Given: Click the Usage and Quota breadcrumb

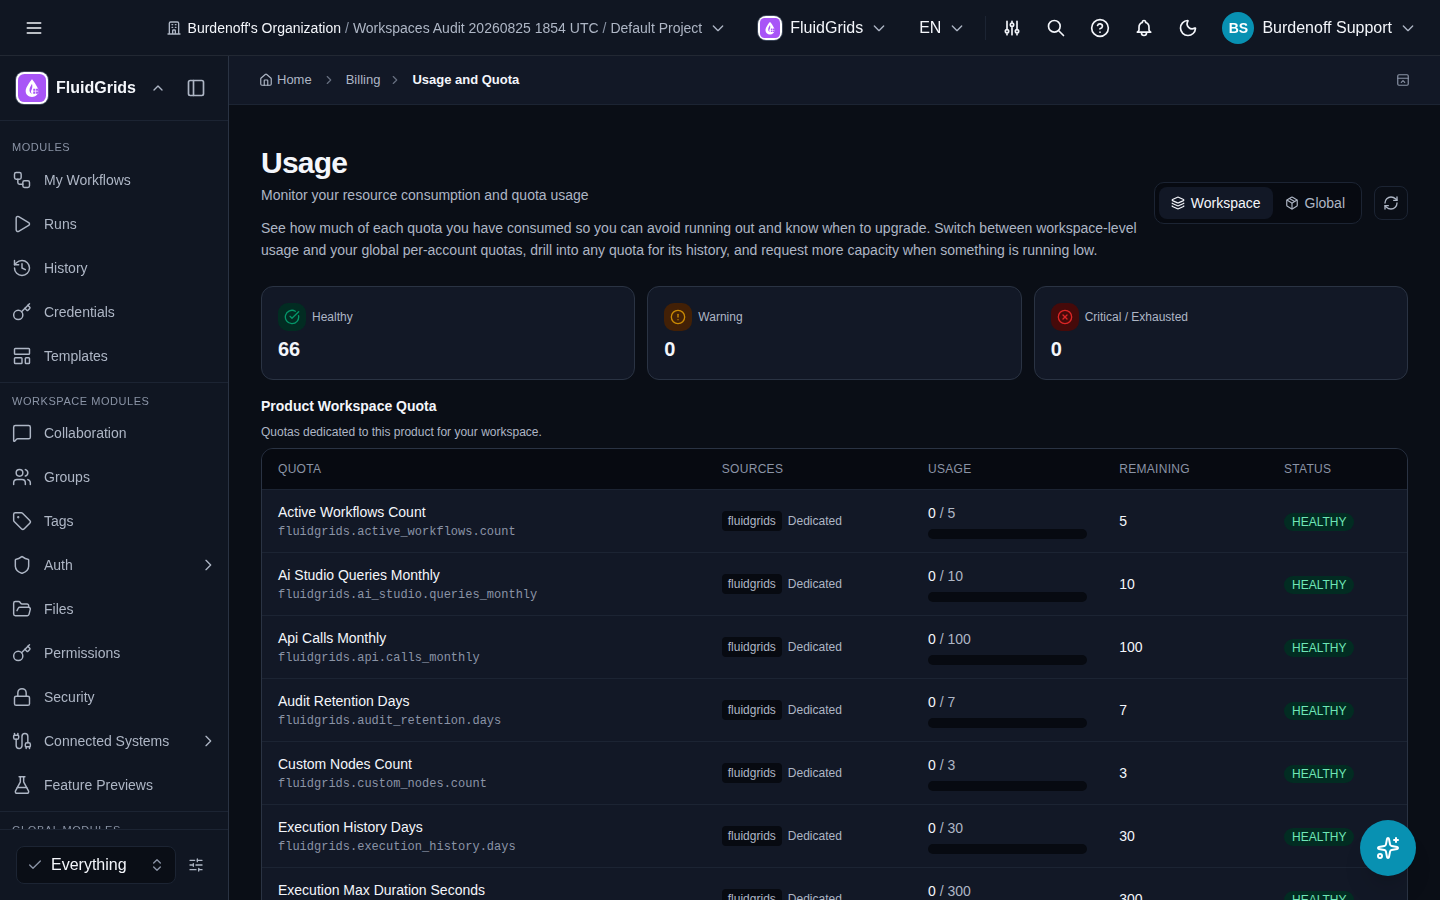Looking at the screenshot, I should (x=466, y=80).
